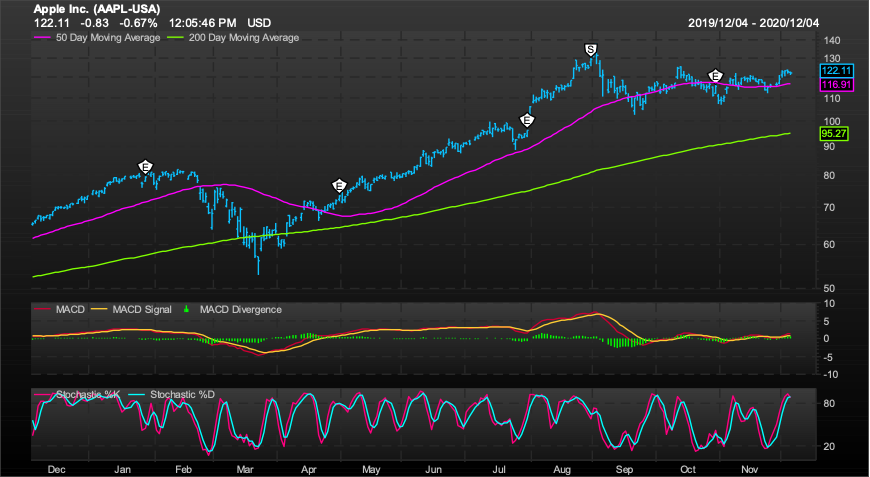Click the Jul label on the time axis
Screen dimensions: 870x477
[x=498, y=470]
